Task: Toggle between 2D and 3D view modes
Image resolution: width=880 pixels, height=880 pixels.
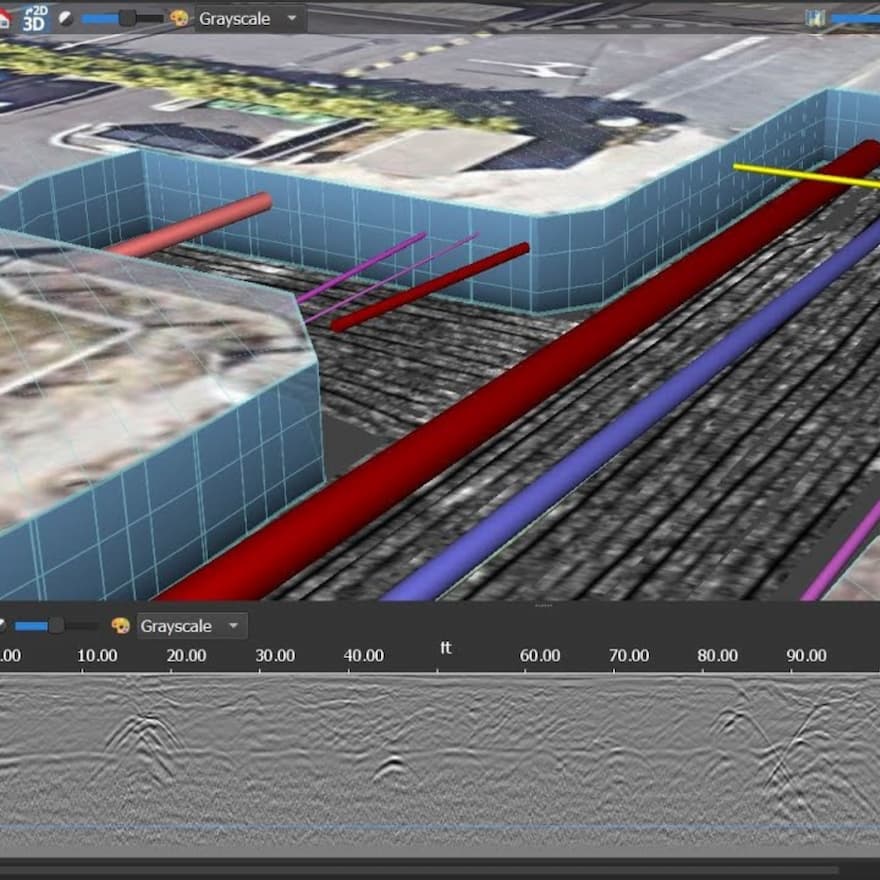Action: [35, 15]
